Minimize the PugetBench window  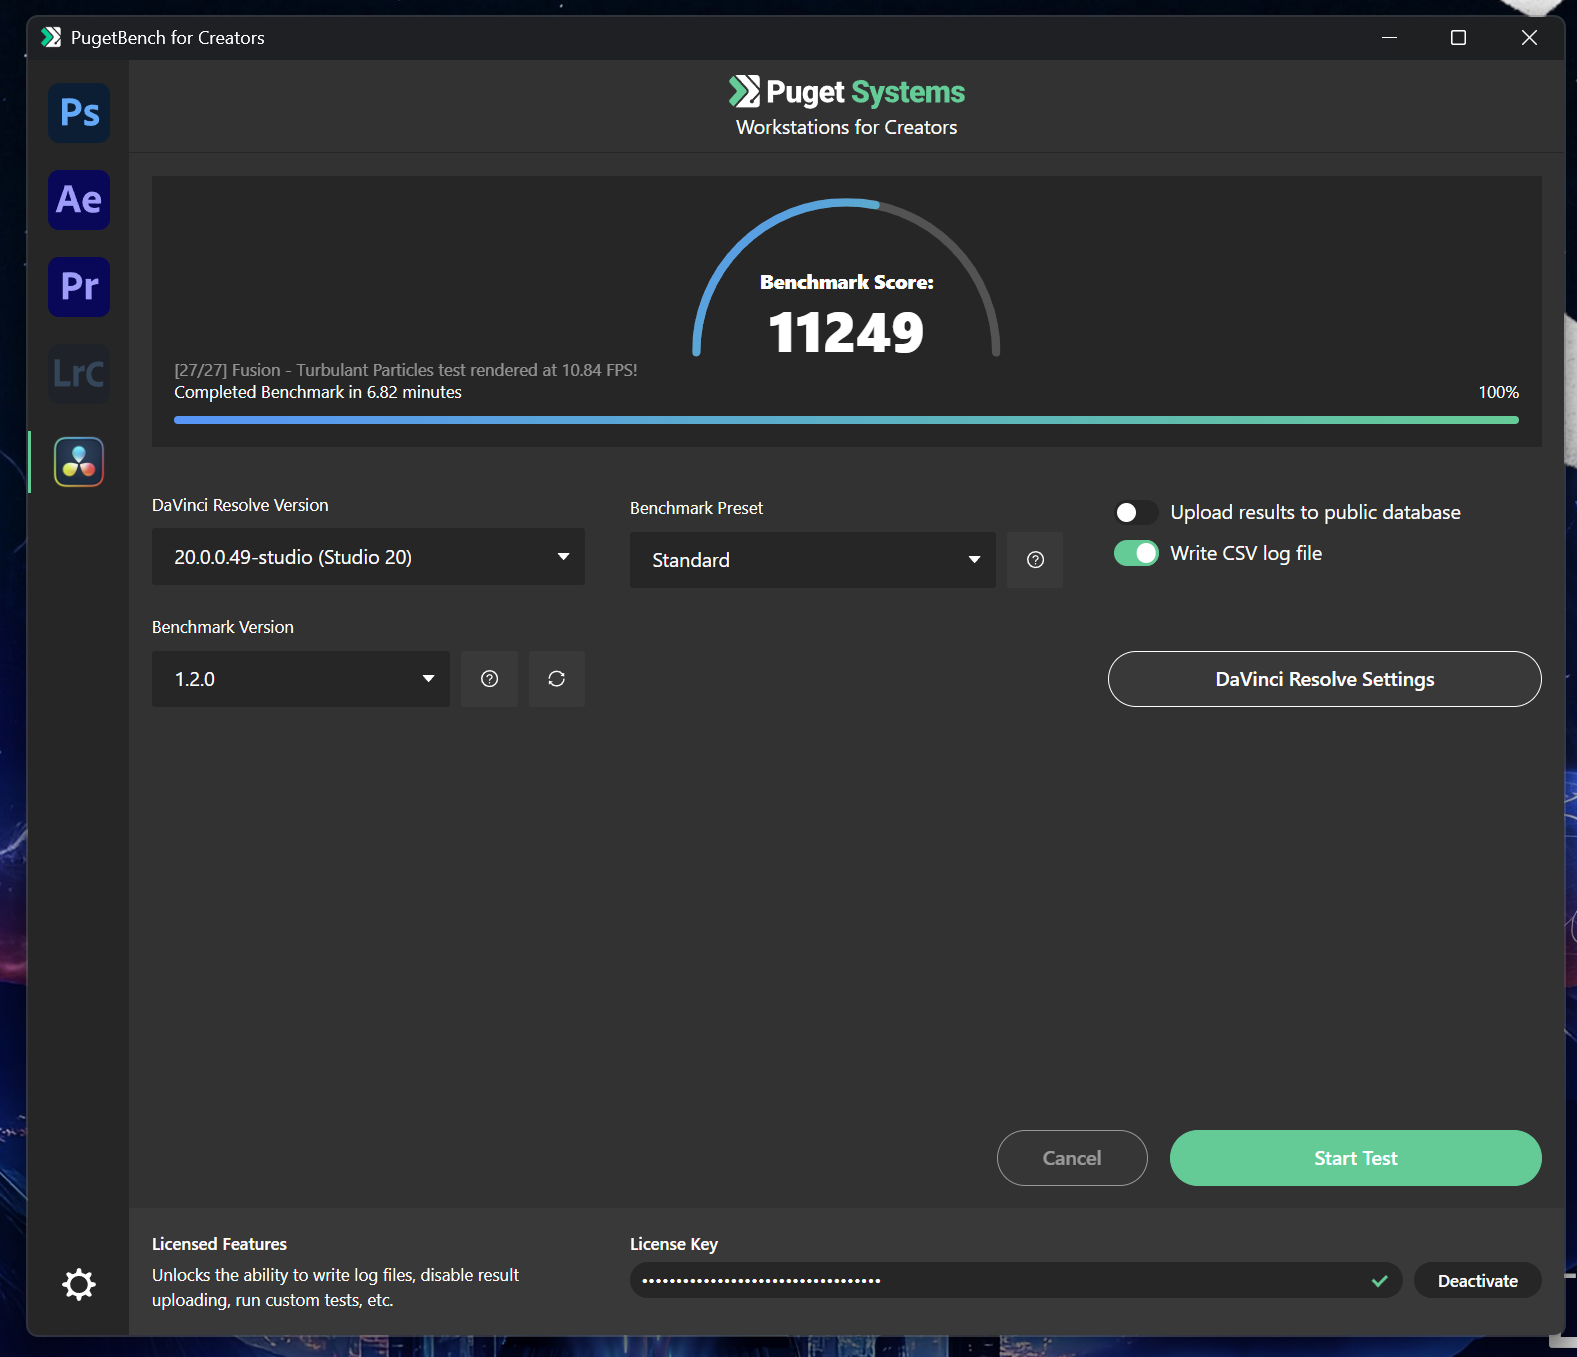[x=1389, y=38]
